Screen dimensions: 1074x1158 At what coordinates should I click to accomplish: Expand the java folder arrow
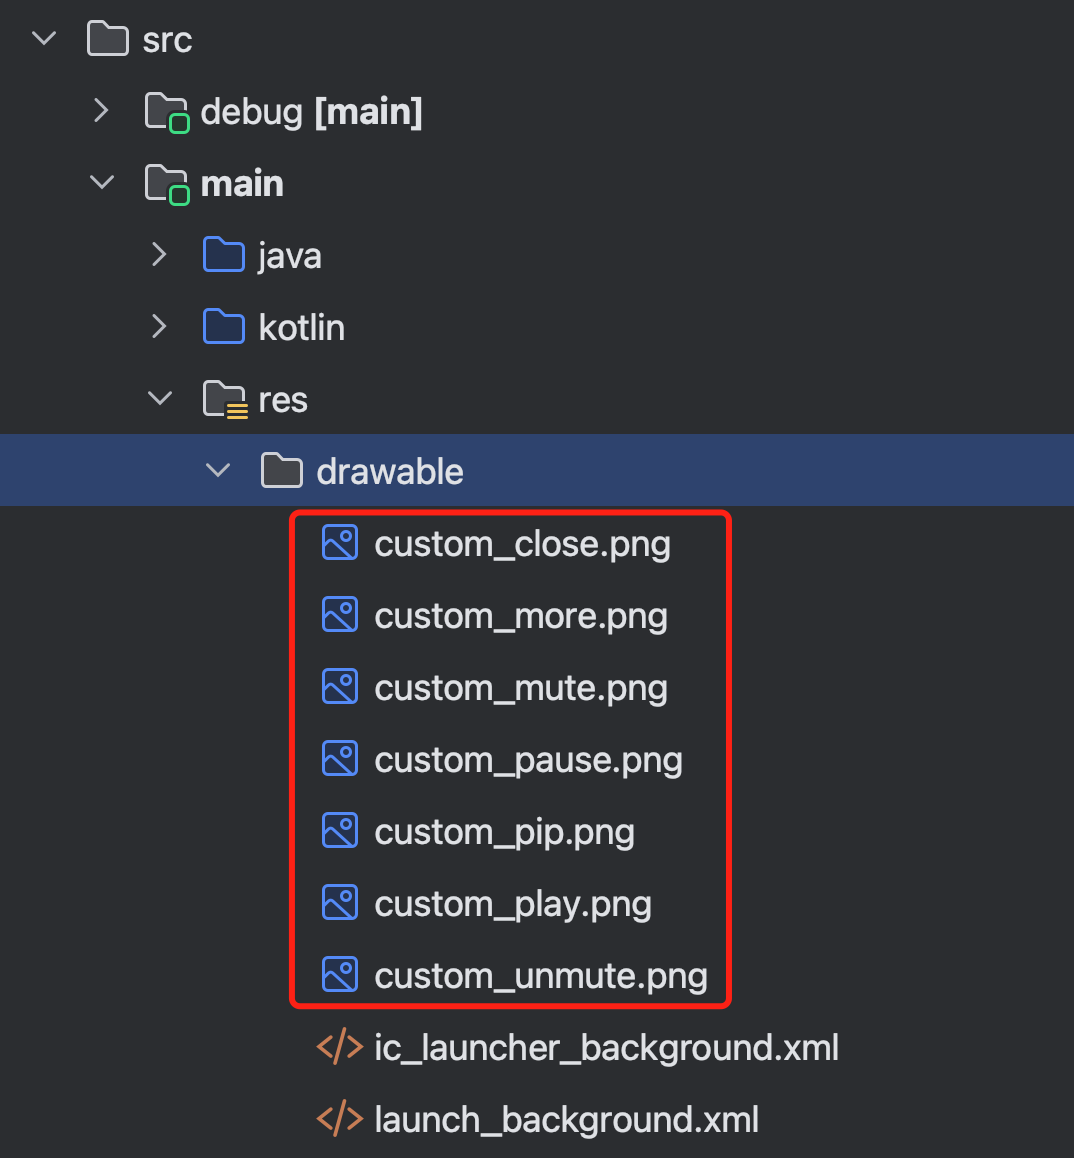click(x=160, y=256)
